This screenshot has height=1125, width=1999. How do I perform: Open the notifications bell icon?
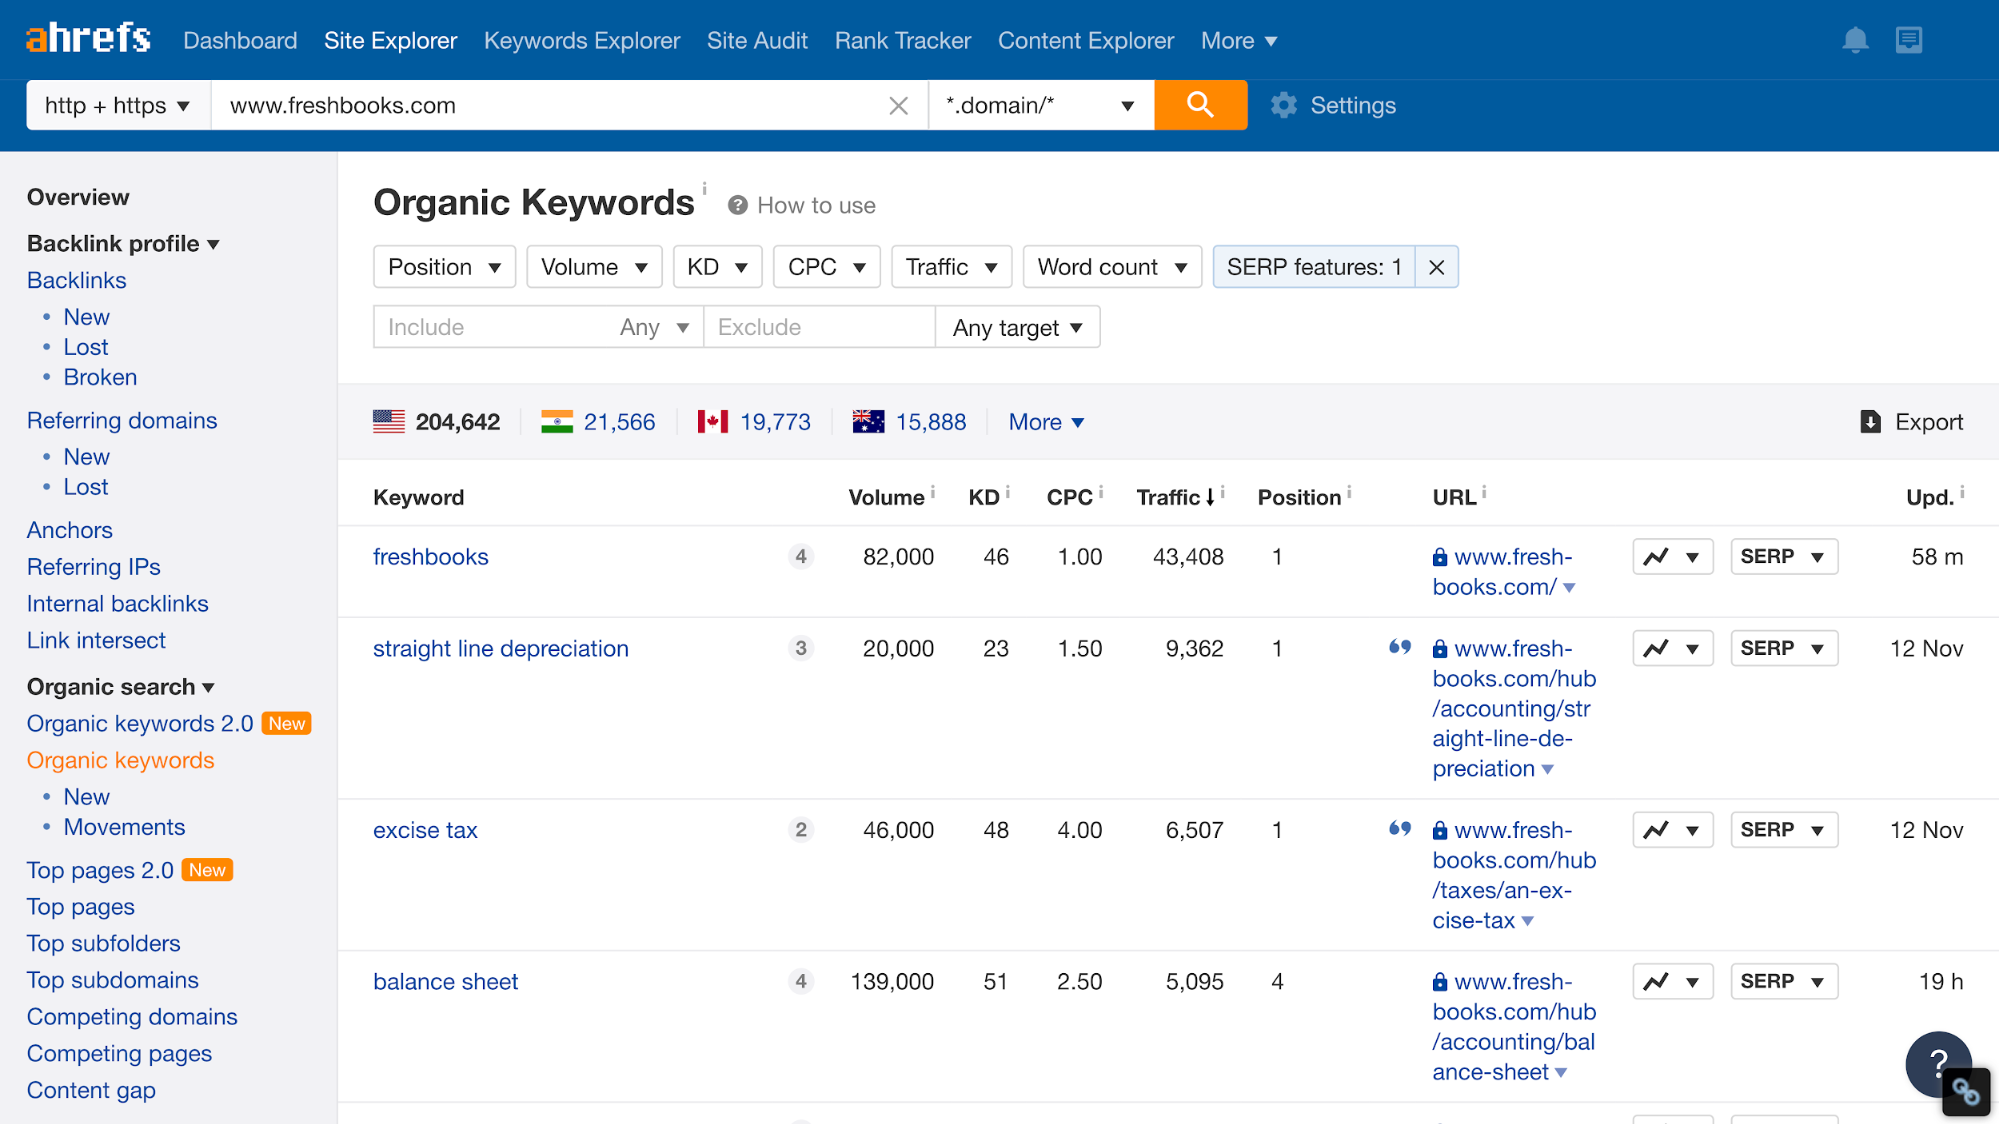(1855, 40)
